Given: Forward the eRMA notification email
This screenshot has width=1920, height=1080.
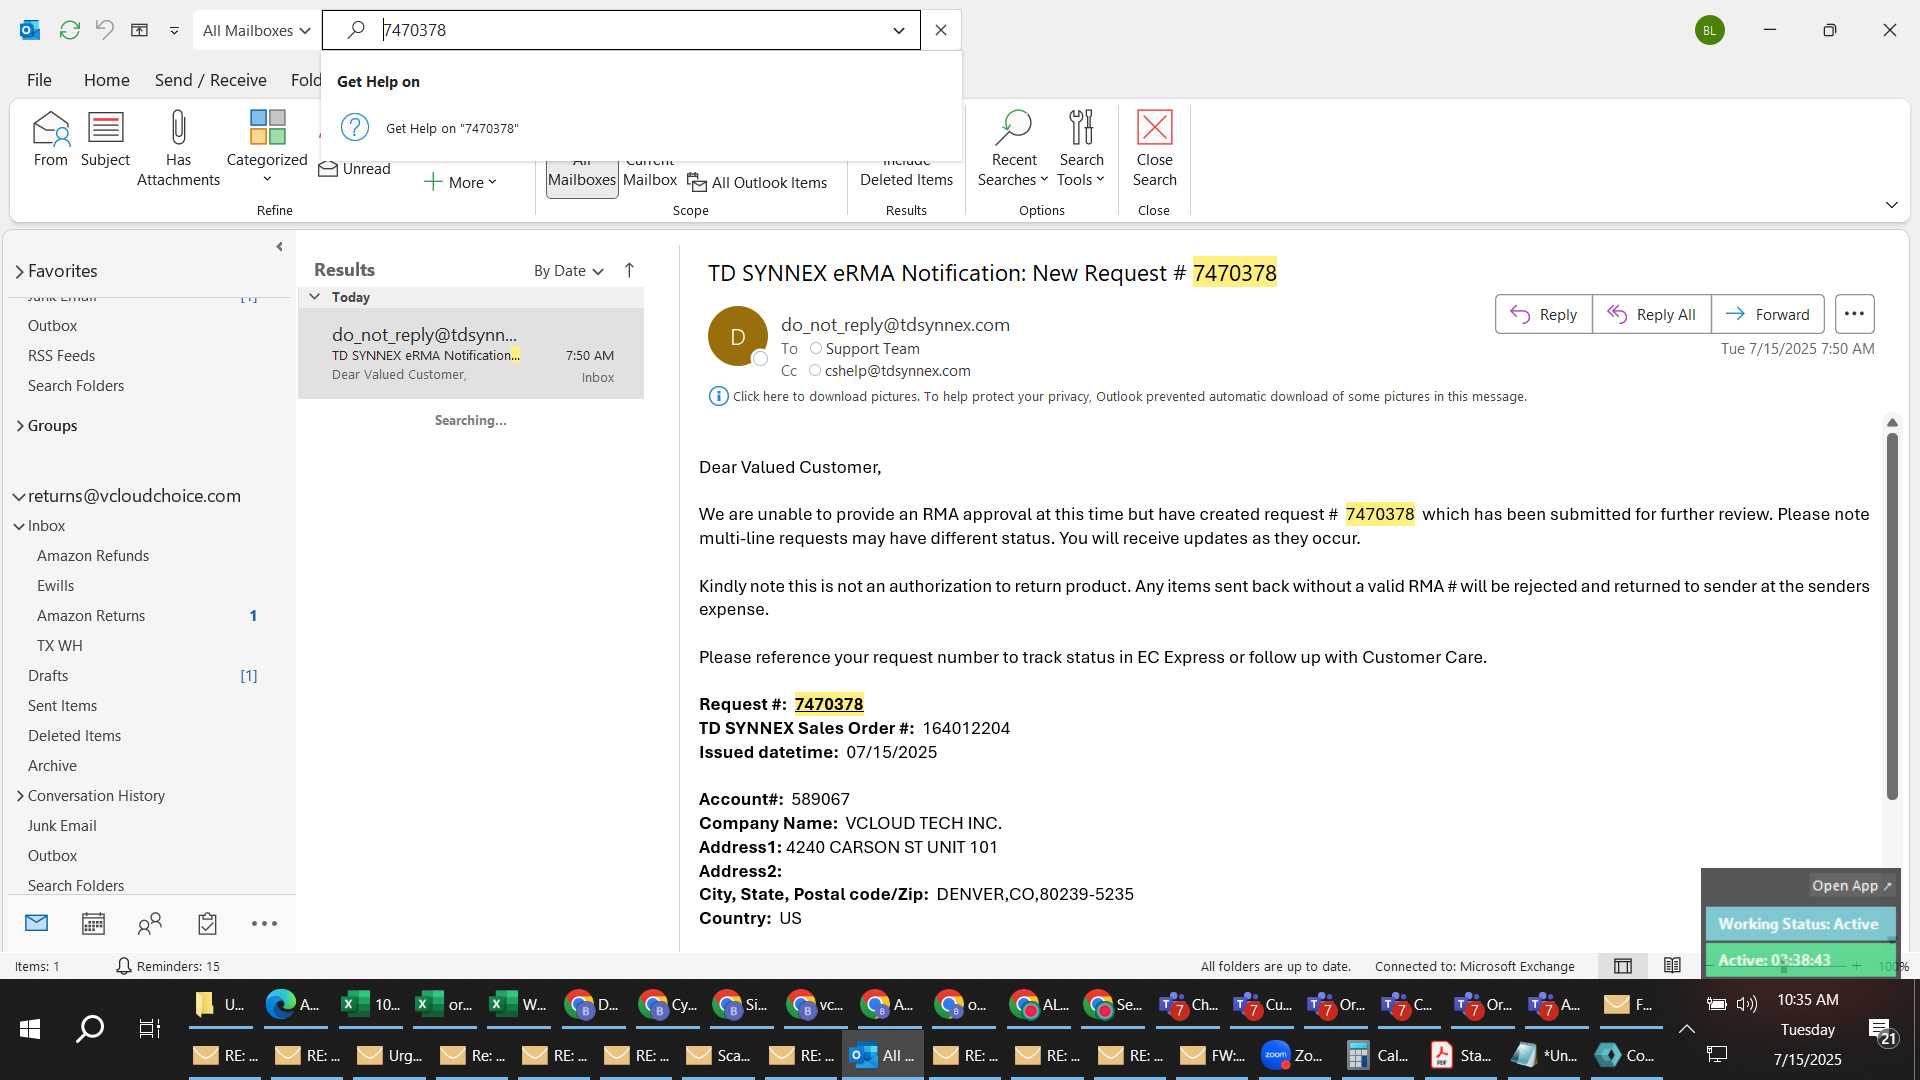Looking at the screenshot, I should pyautogui.click(x=1768, y=314).
